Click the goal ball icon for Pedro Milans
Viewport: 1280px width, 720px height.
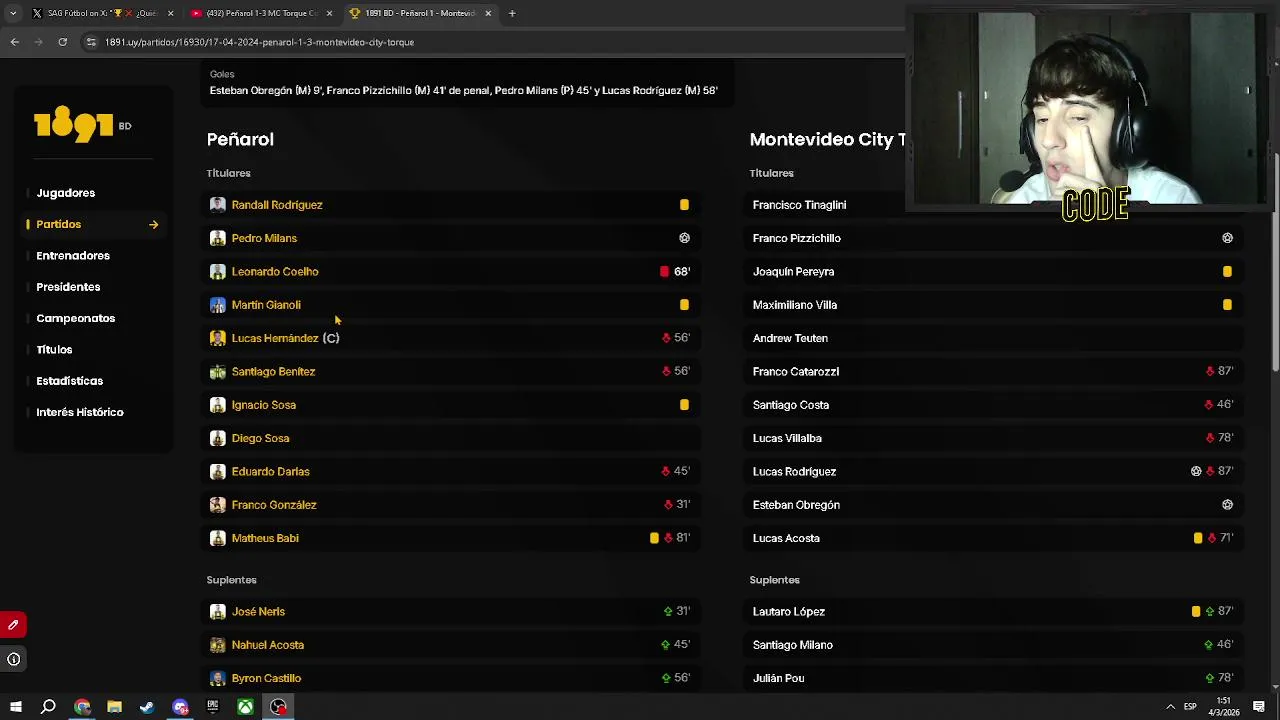coord(684,238)
